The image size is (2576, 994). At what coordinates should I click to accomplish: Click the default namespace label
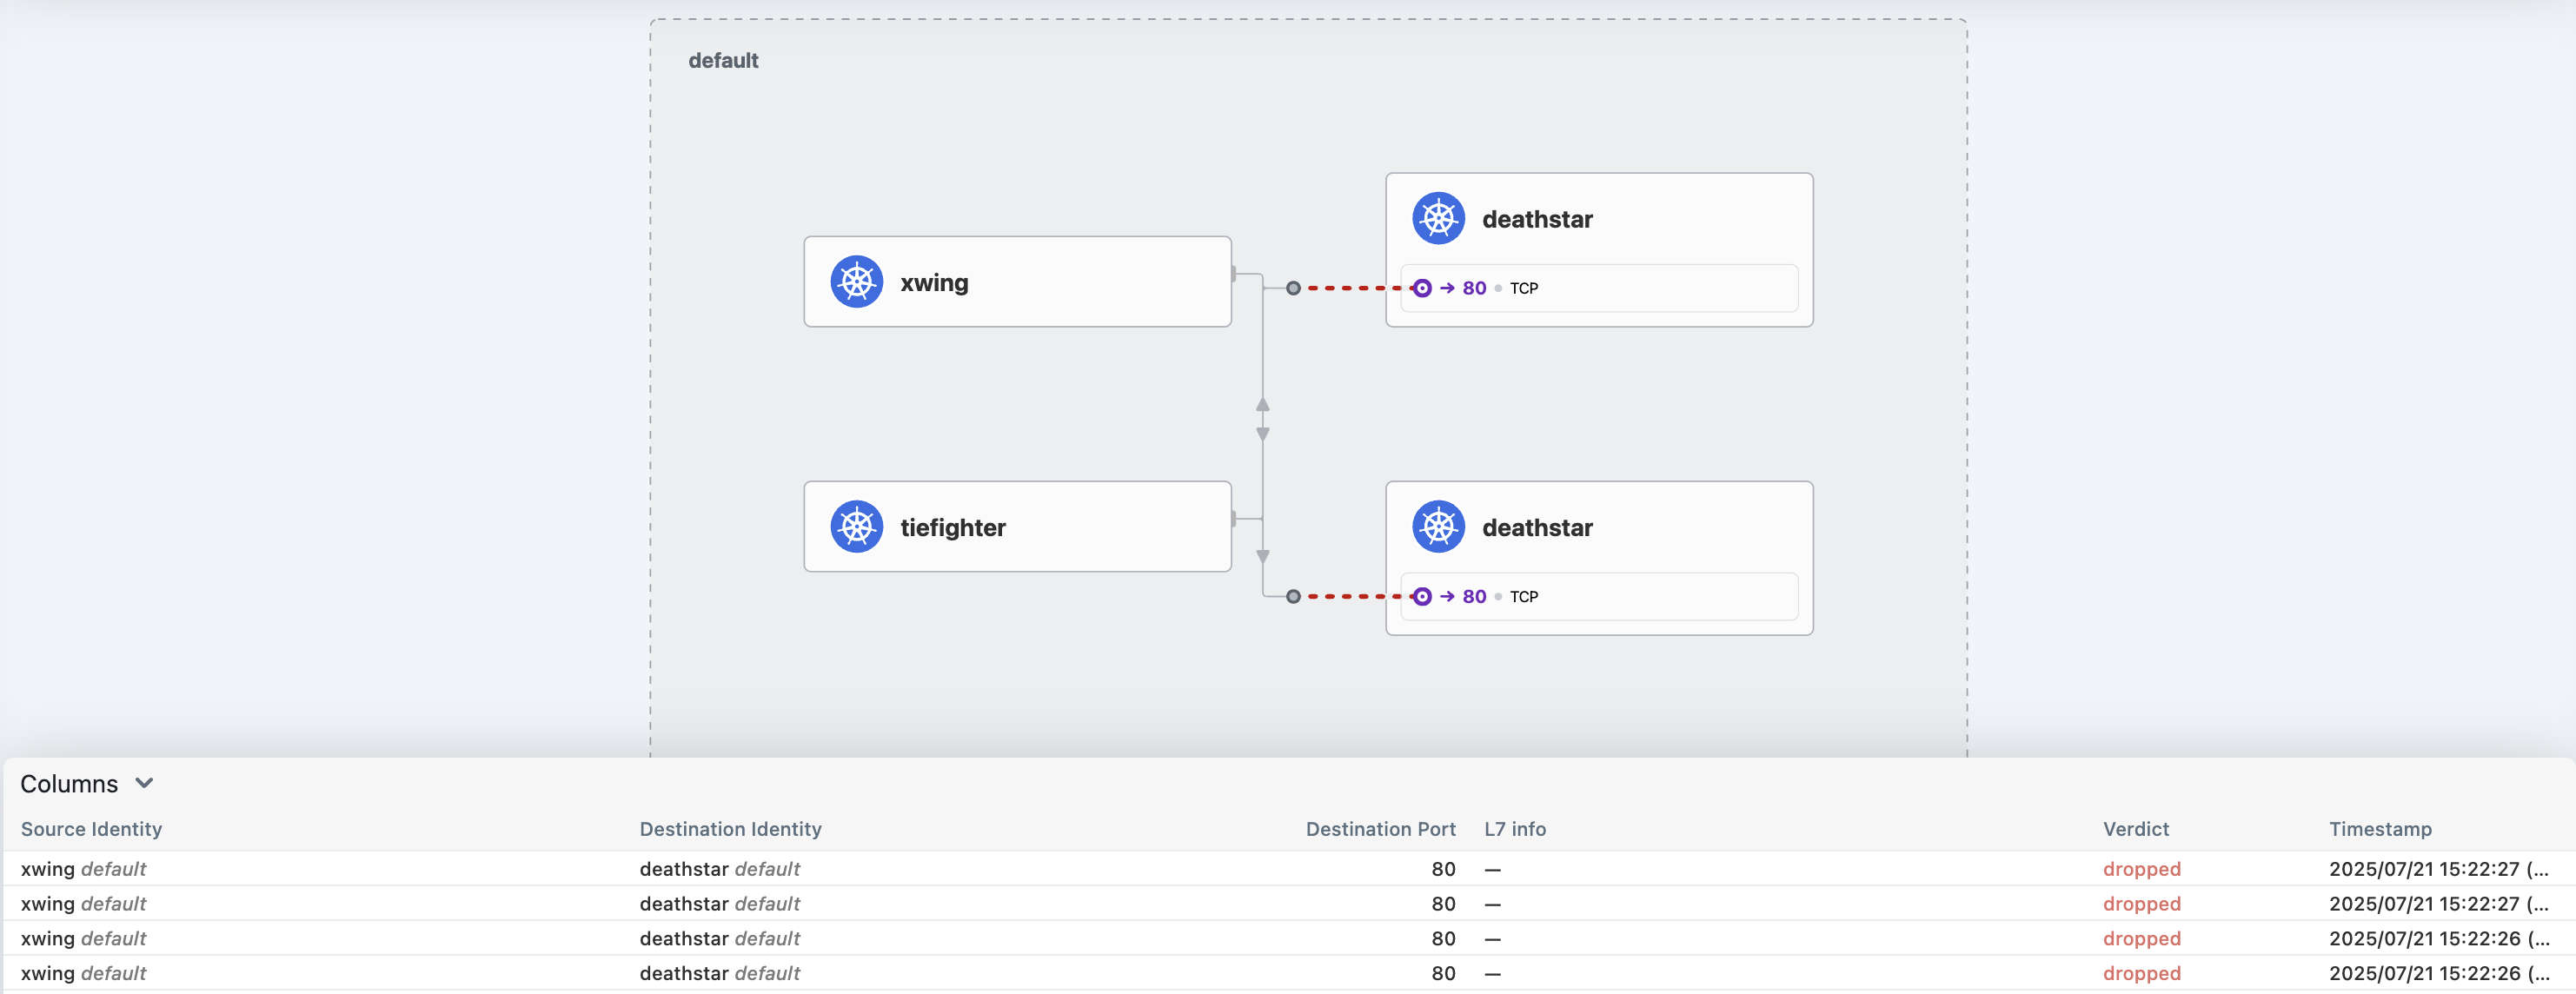tap(723, 61)
